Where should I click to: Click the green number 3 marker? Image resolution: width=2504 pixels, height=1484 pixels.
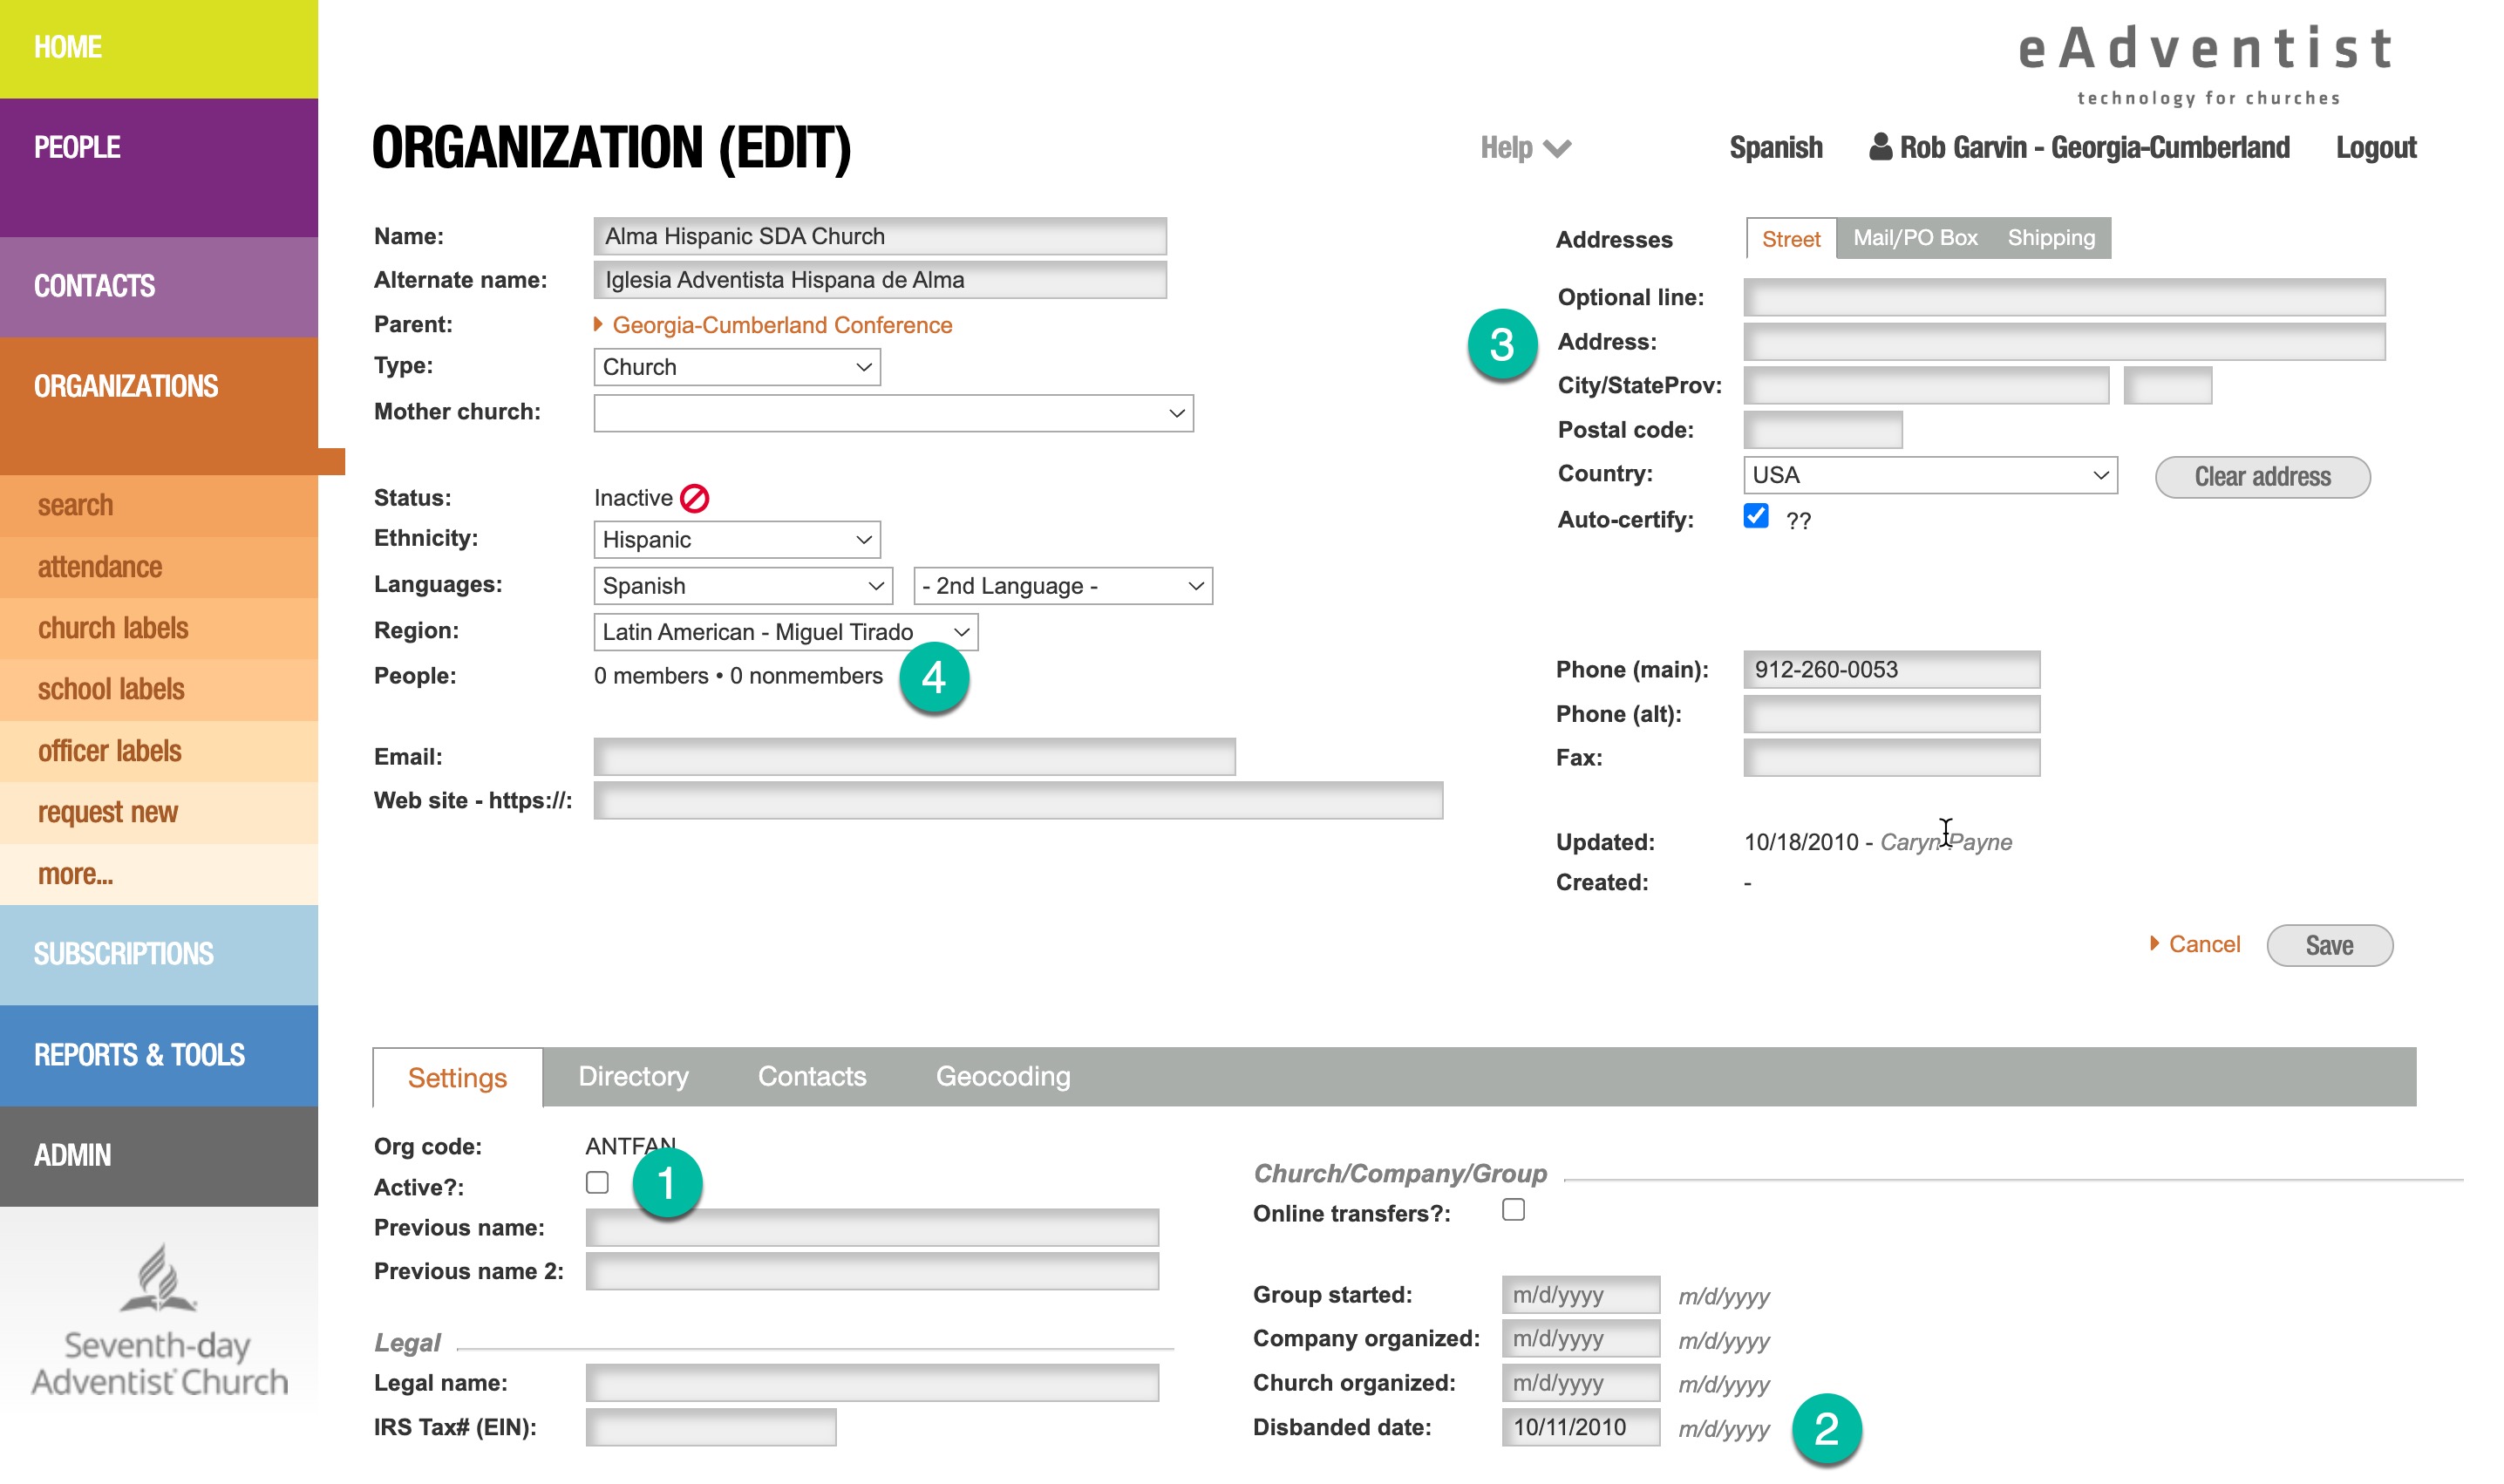(x=1502, y=345)
